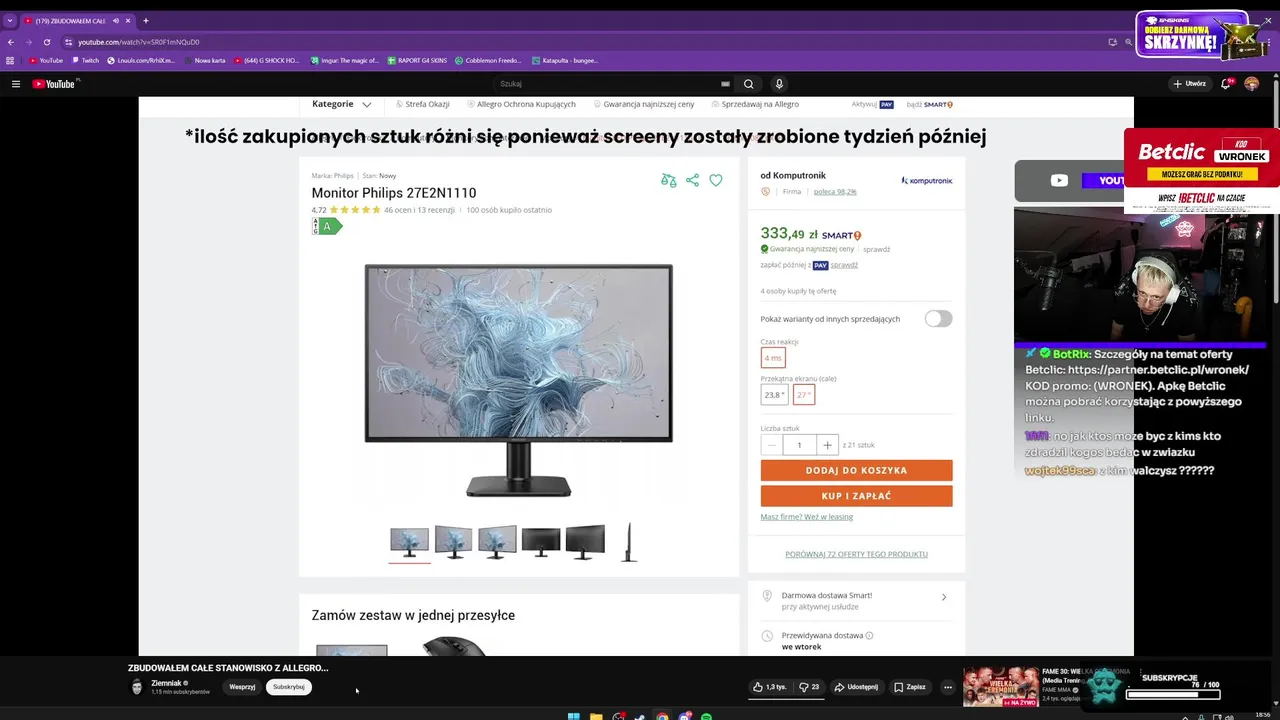Mute the tab via speaker icon
The height and width of the screenshot is (720, 1280).
[x=116, y=20]
